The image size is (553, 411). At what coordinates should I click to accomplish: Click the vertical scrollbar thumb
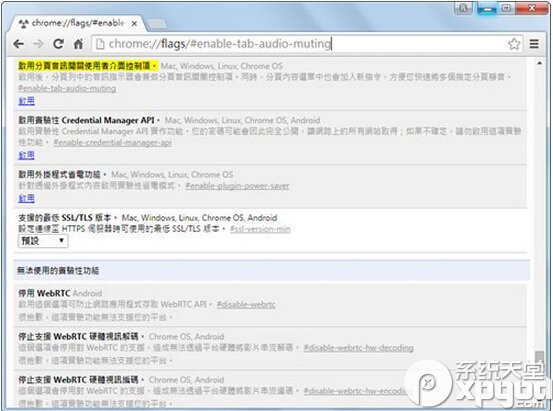pos(539,357)
